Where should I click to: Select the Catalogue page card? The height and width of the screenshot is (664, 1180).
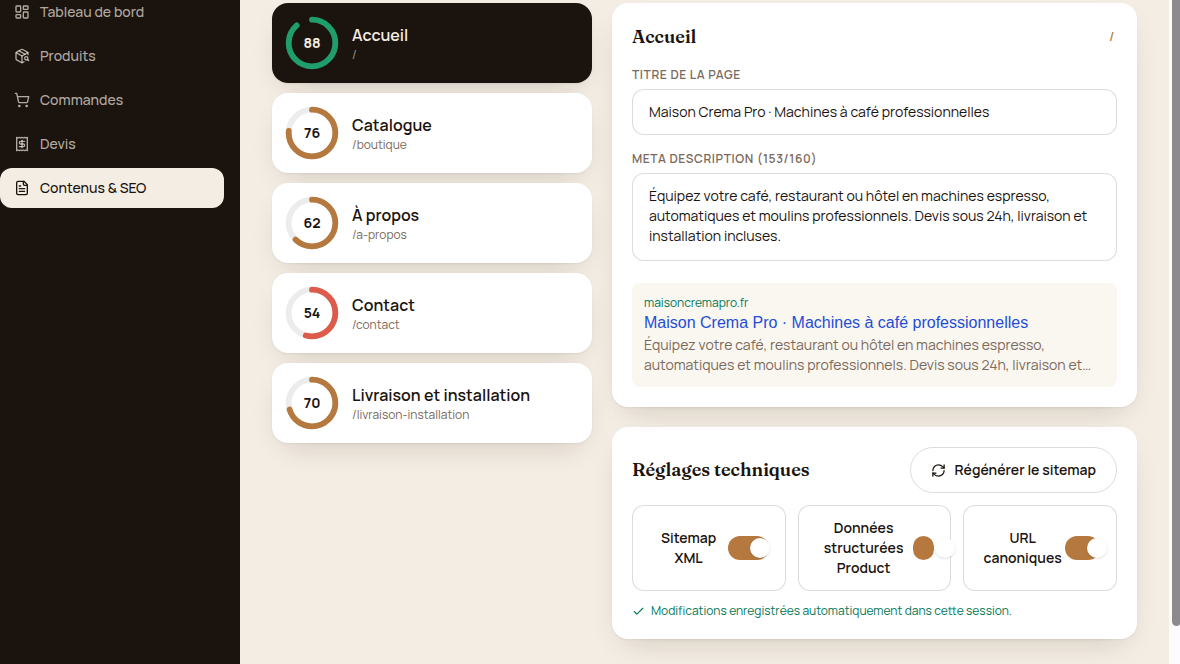tap(432, 133)
